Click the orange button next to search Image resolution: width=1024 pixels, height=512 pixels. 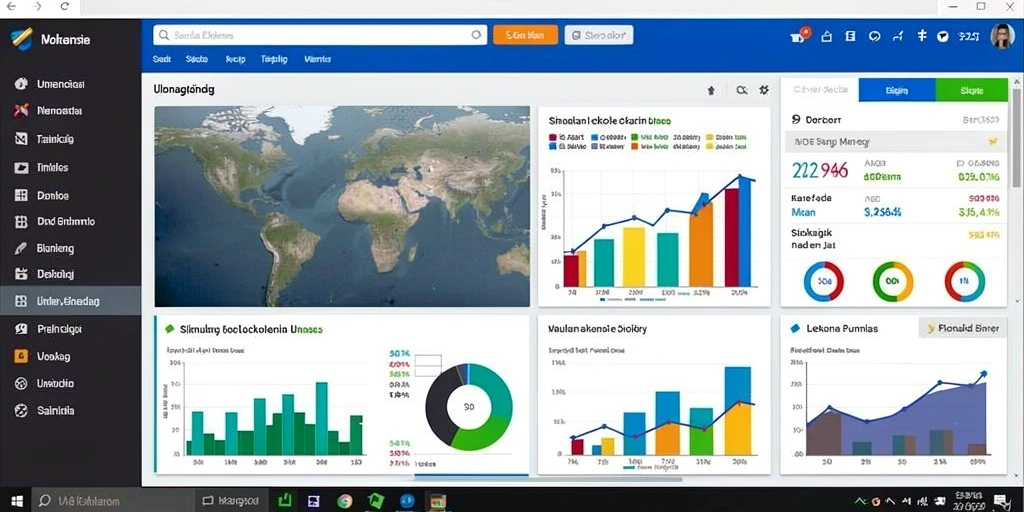point(525,35)
